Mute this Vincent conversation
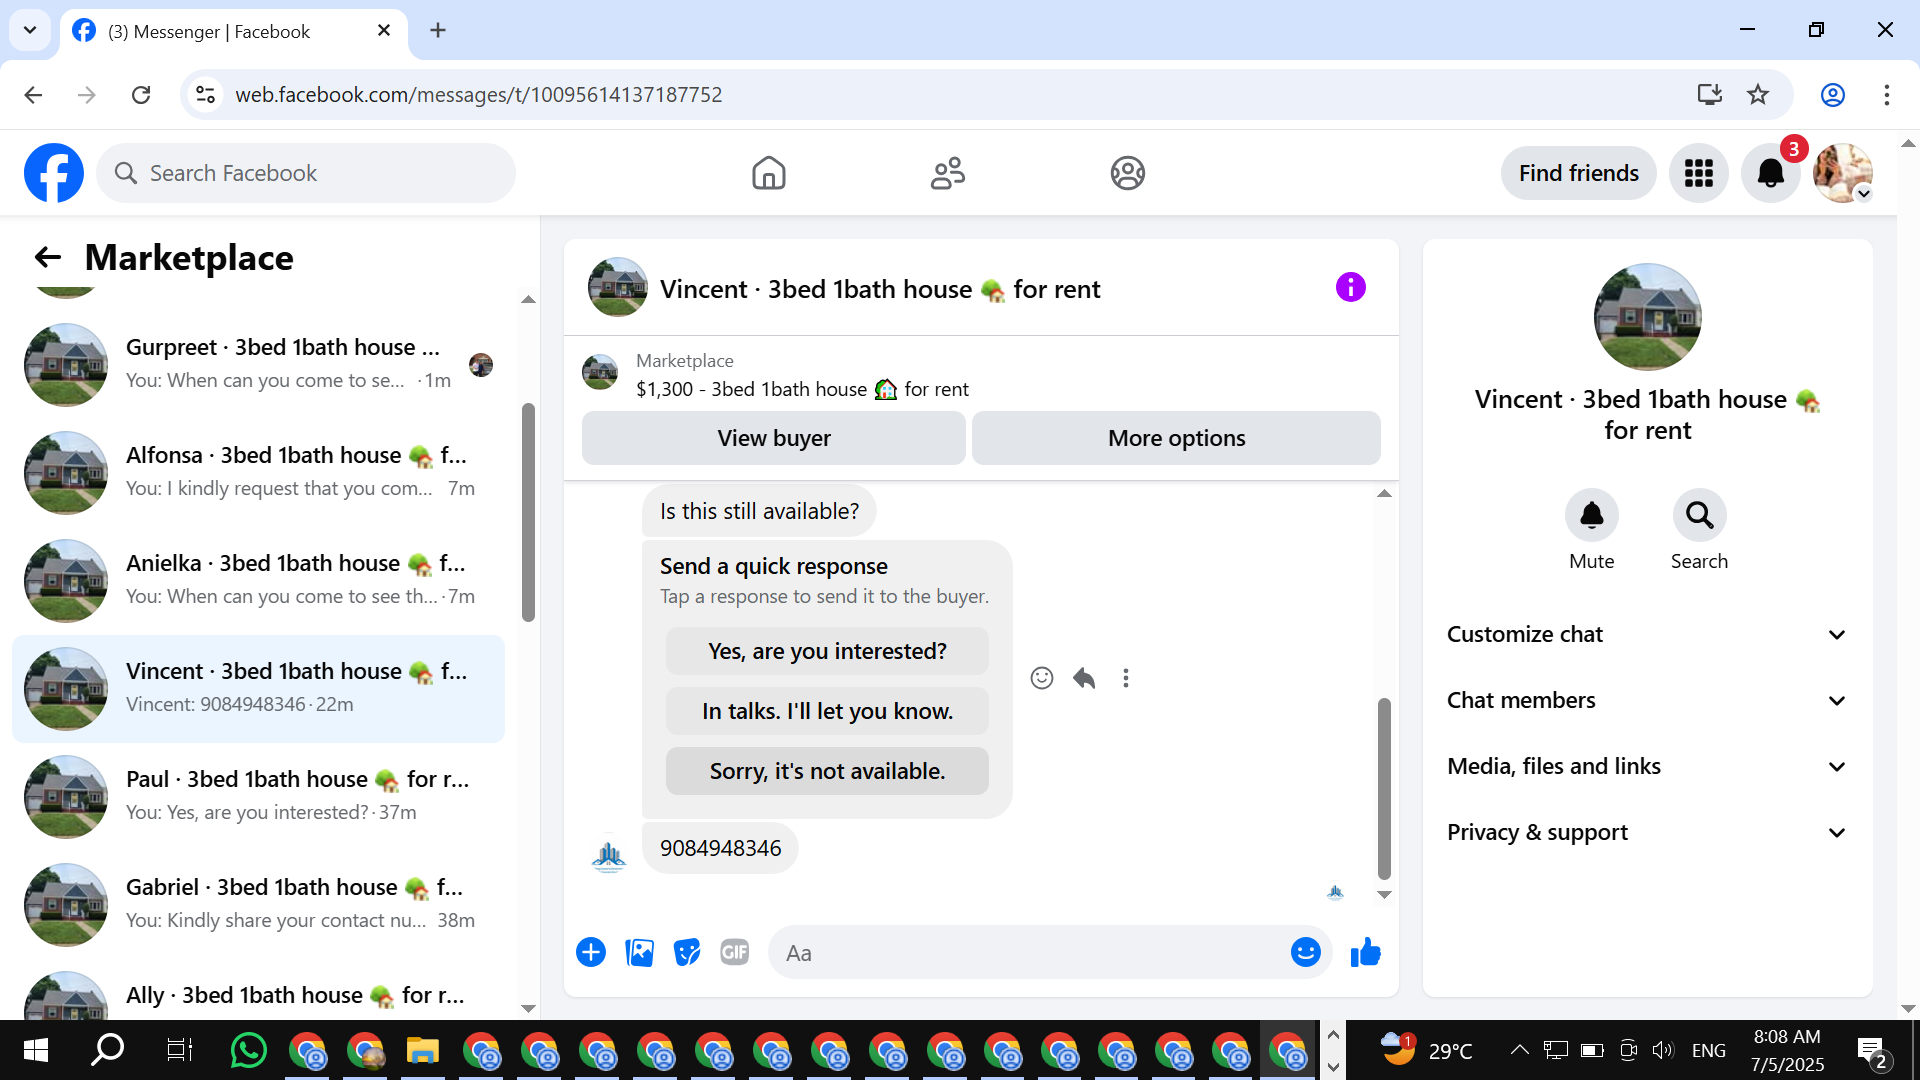 pyautogui.click(x=1591, y=516)
